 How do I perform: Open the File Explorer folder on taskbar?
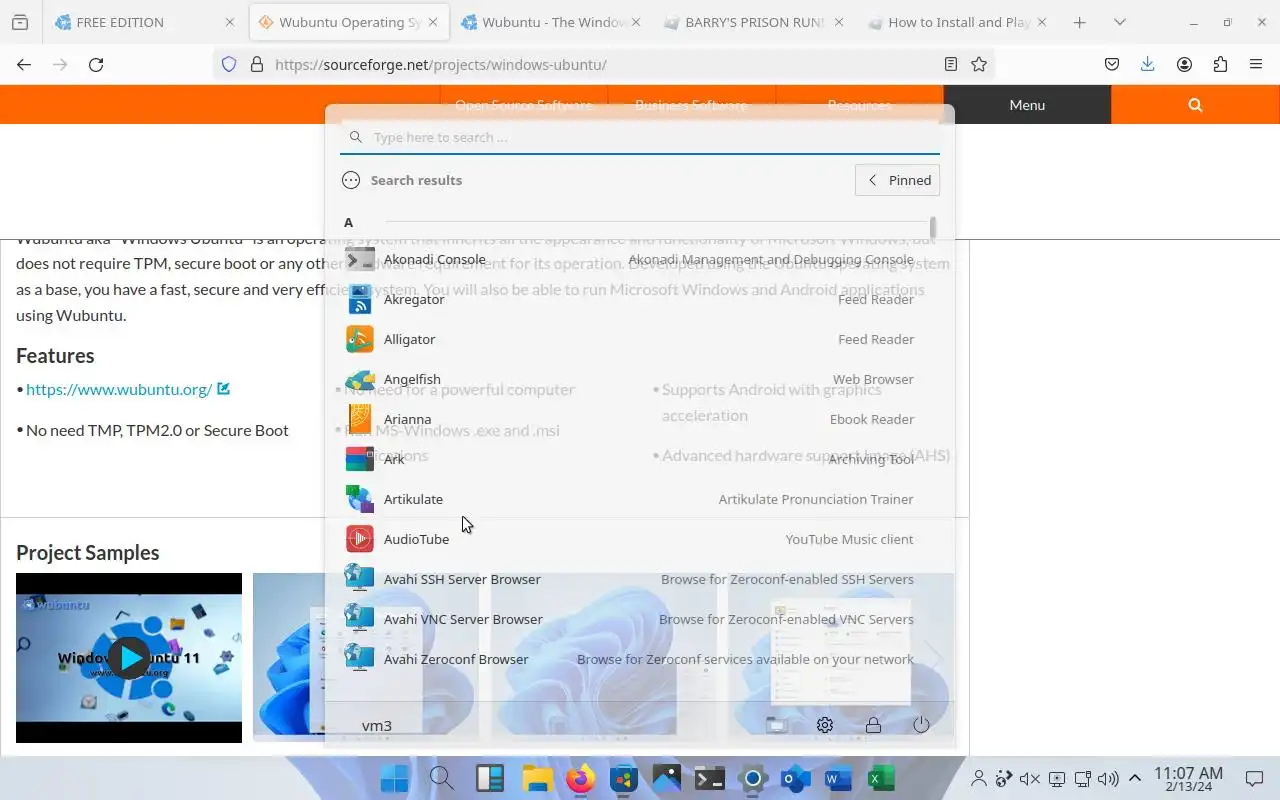click(x=537, y=778)
